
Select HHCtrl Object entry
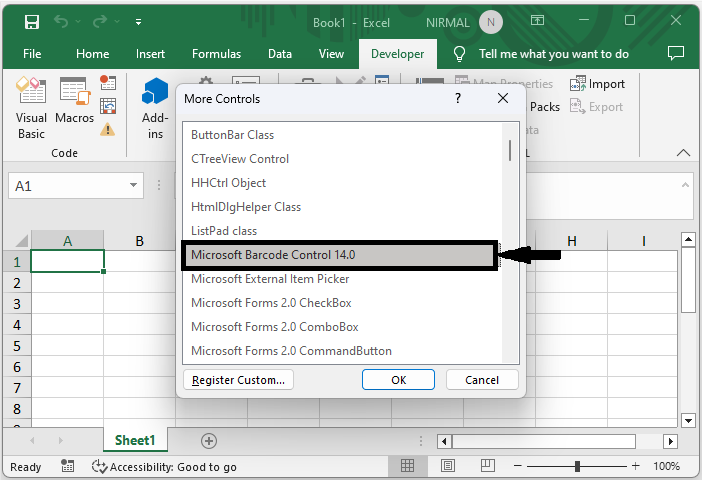[x=342, y=183]
